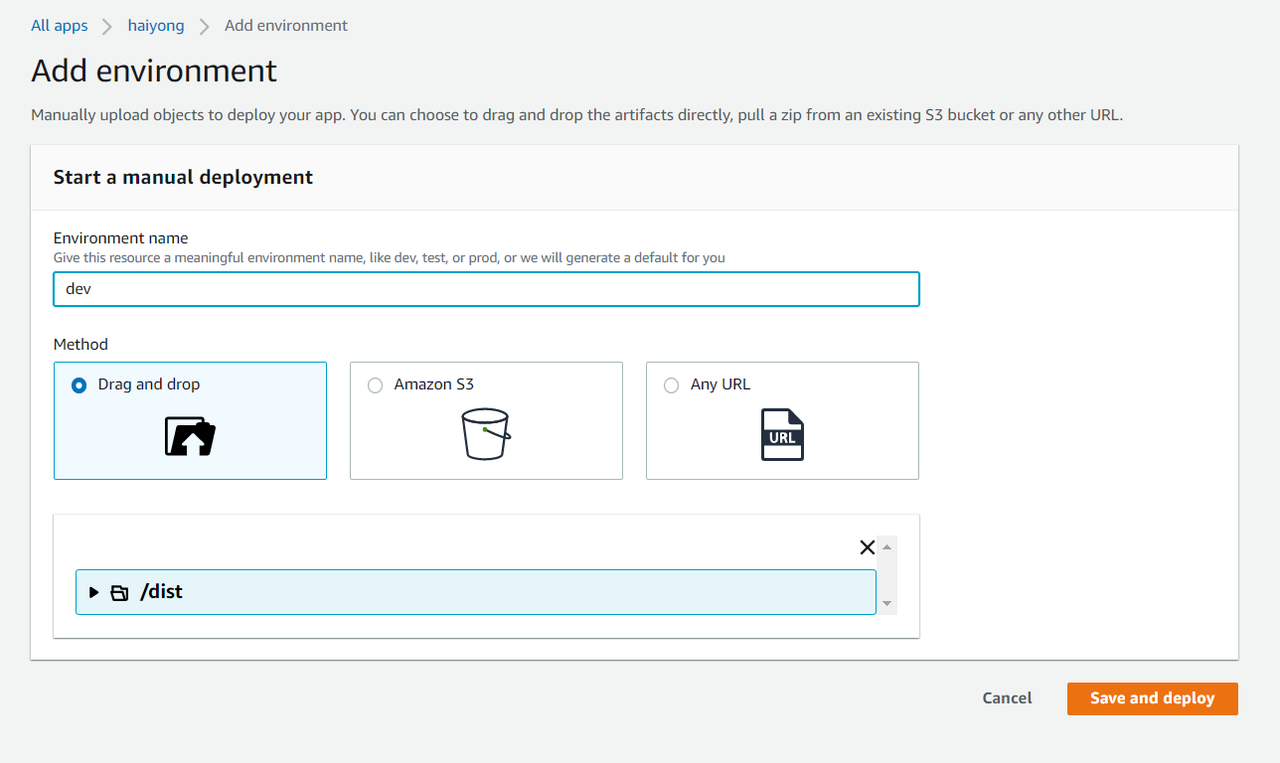The image size is (1280, 763).
Task: Select the Amazon S3 radio button
Action: pyautogui.click(x=375, y=385)
